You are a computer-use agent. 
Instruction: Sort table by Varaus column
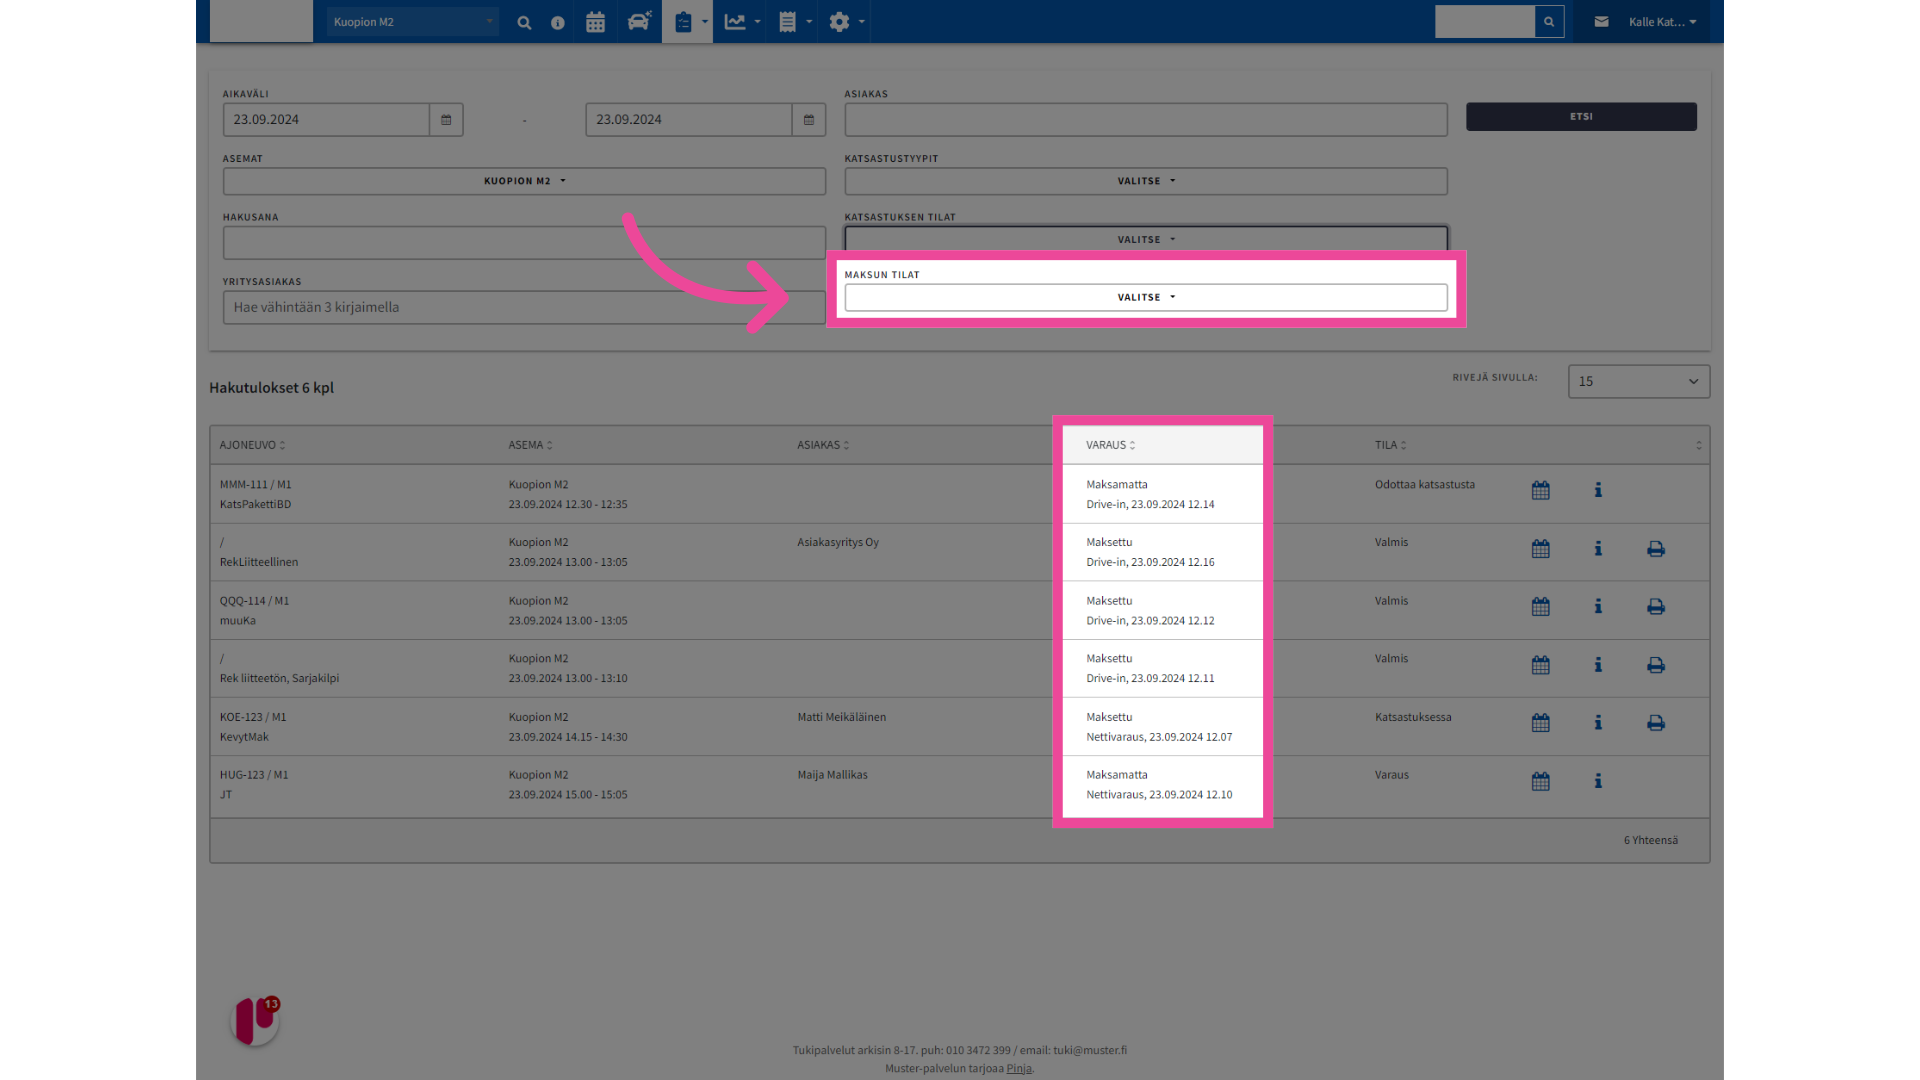1110,445
